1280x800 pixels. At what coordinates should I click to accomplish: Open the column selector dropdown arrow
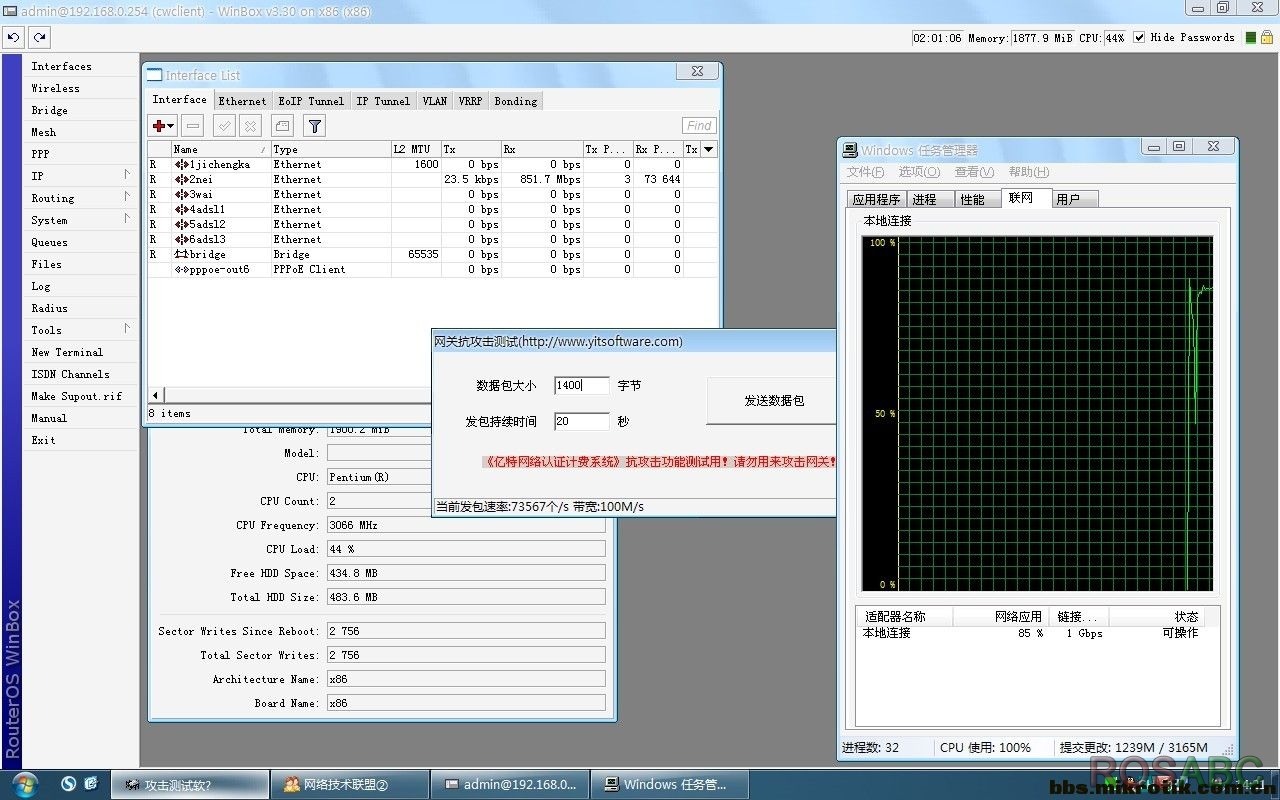709,149
